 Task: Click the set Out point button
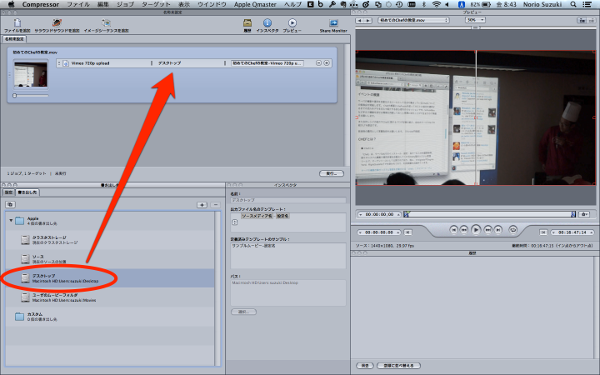pos(543,232)
